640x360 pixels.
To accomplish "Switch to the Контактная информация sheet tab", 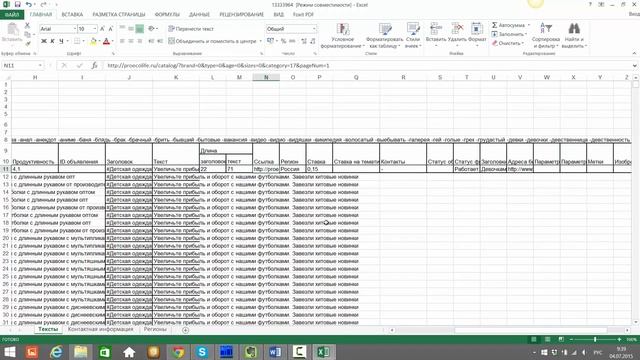I will 100,329.
